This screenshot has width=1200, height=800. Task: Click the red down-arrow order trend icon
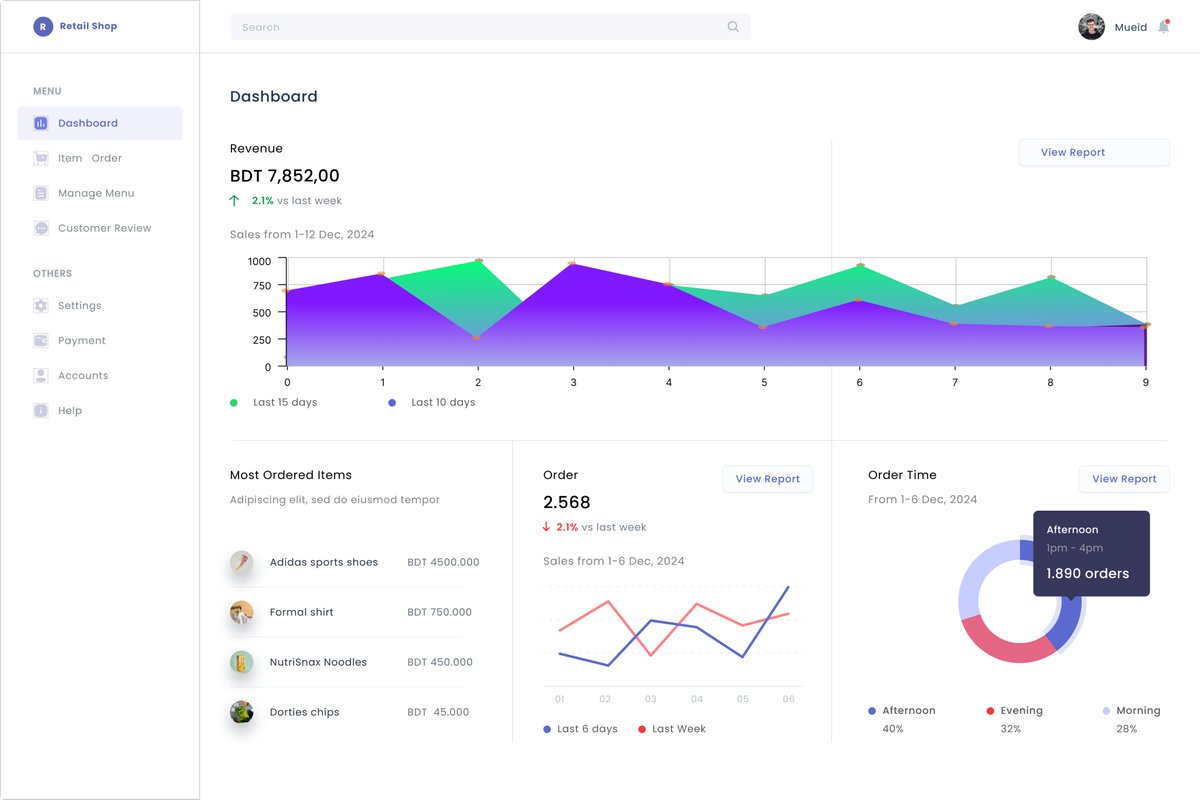click(x=547, y=527)
